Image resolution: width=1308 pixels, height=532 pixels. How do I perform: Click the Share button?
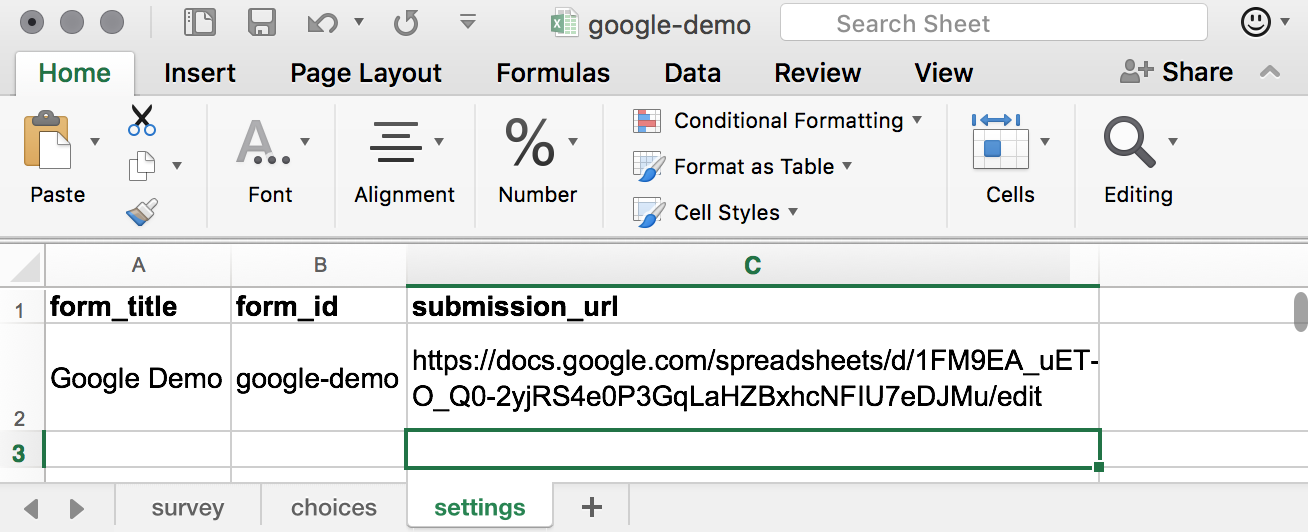(1176, 72)
